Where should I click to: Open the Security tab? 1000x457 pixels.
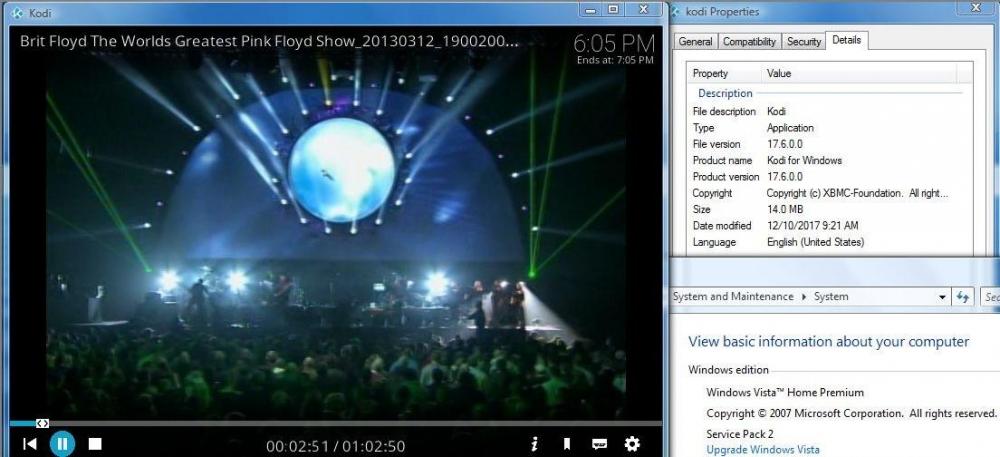(803, 42)
